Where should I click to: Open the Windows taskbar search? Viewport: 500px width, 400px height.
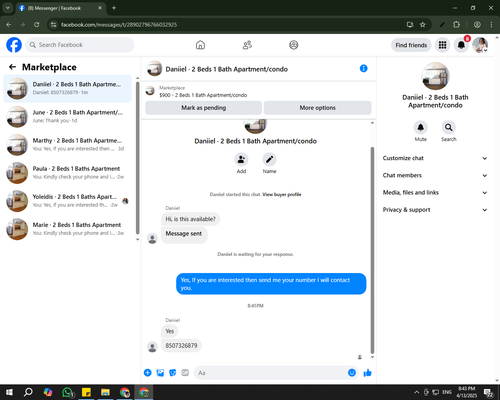pos(28,392)
